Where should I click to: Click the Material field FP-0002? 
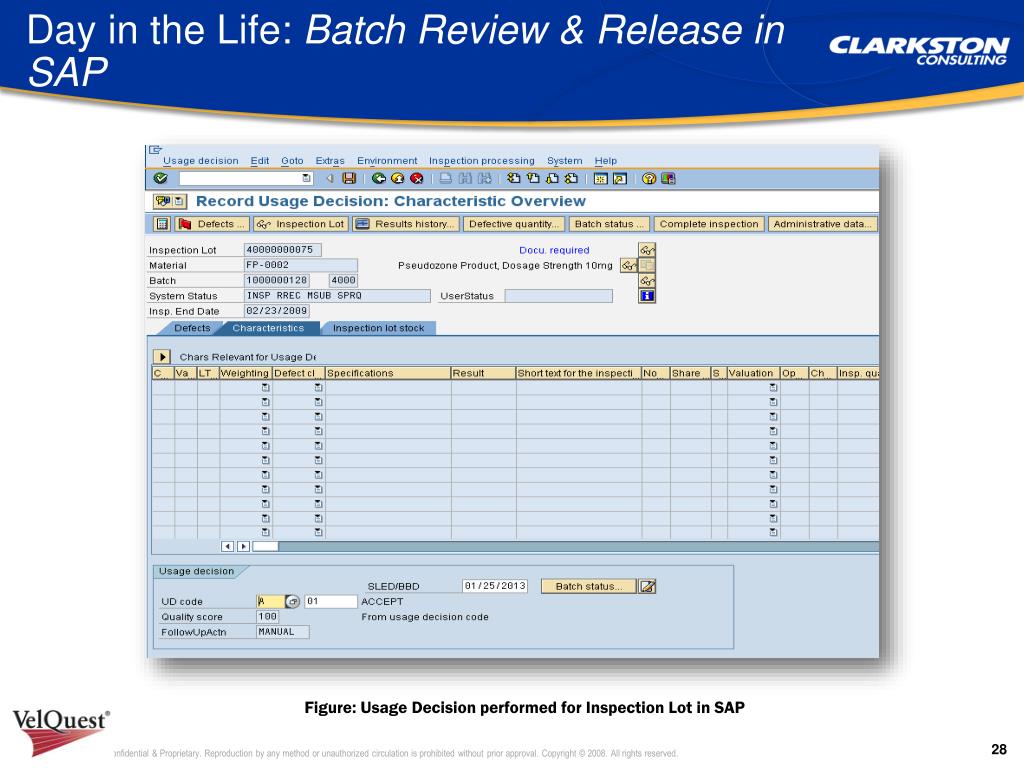(300, 265)
